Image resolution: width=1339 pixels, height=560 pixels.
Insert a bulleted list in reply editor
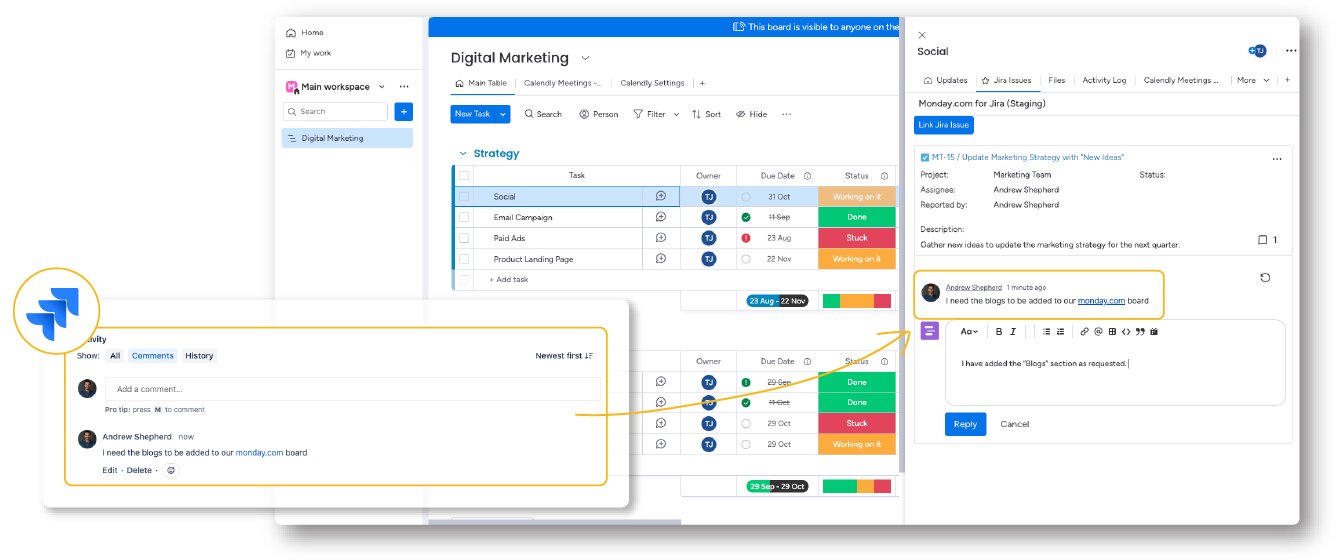1047,331
